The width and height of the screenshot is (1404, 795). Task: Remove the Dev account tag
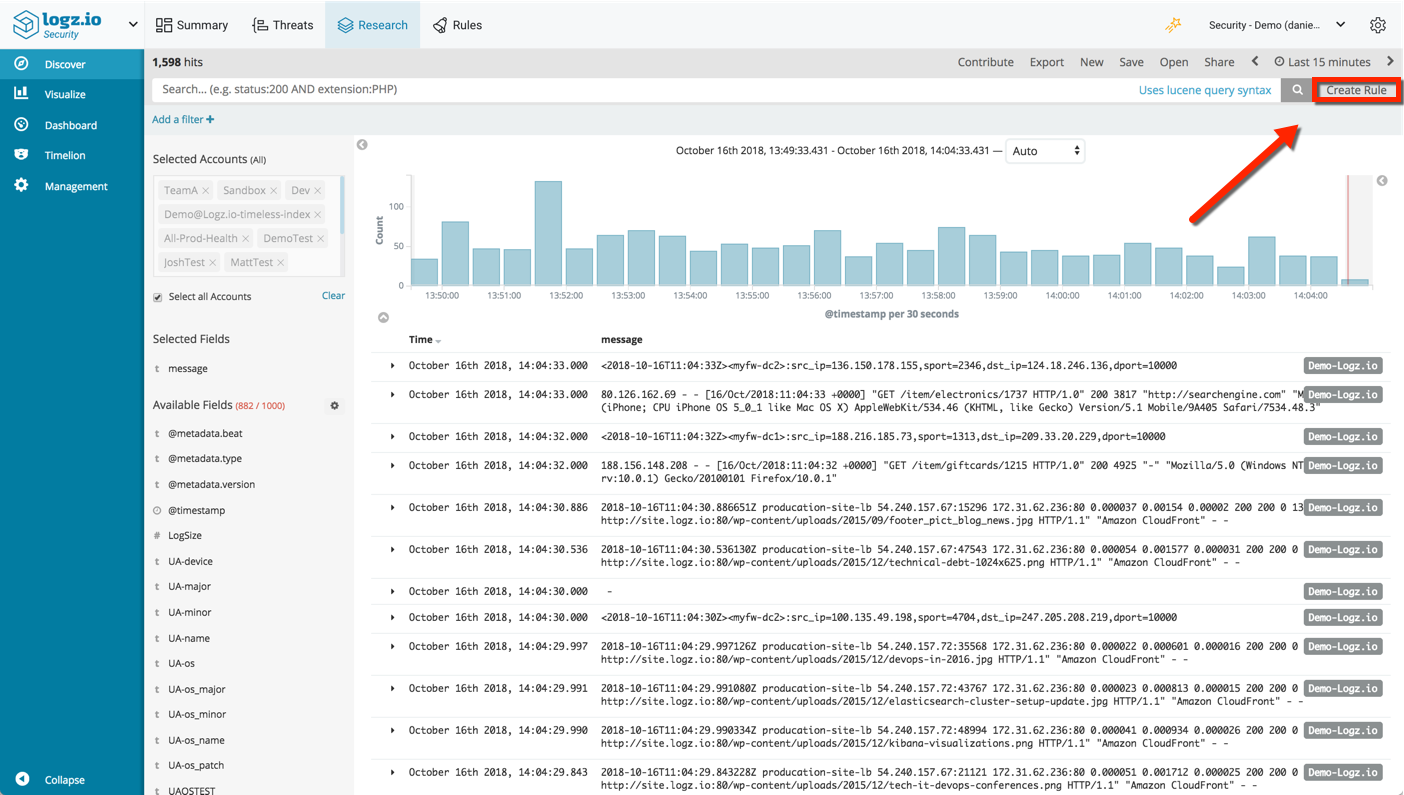pos(318,190)
